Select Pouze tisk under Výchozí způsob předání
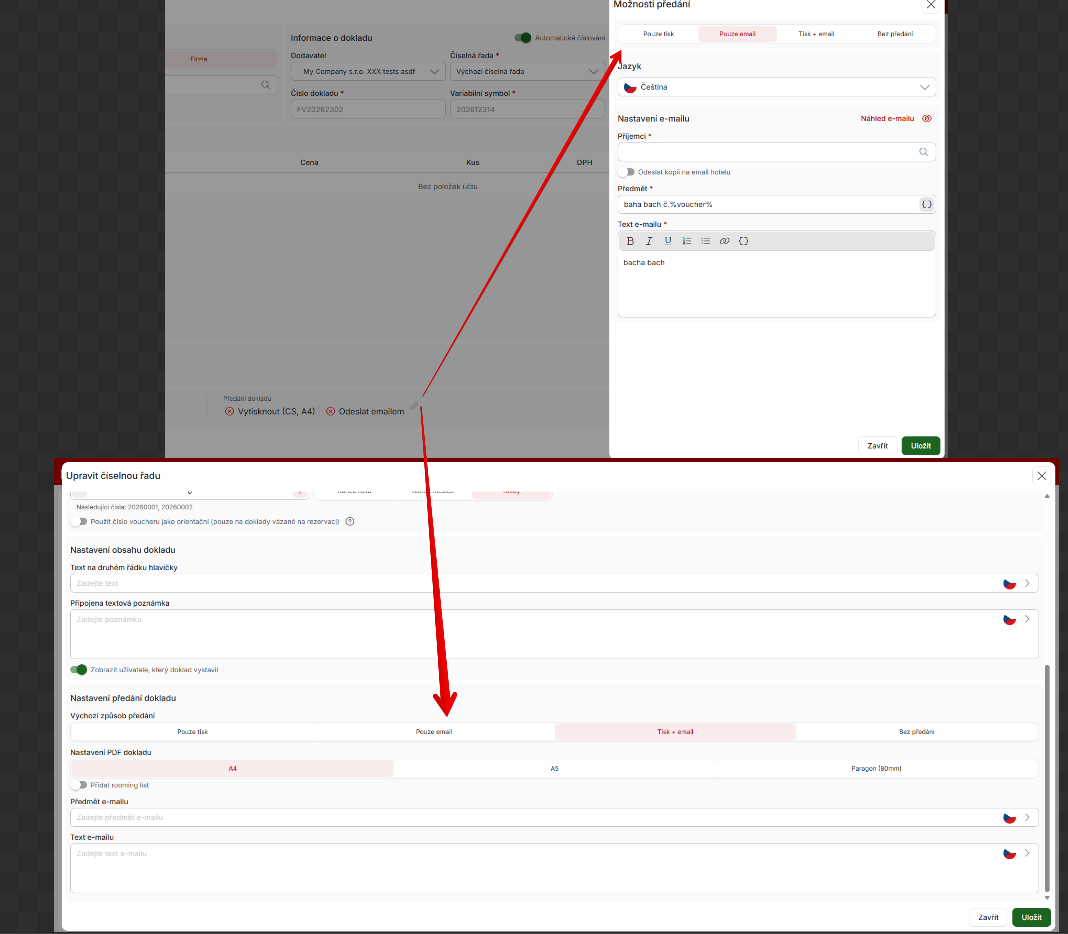 [193, 732]
